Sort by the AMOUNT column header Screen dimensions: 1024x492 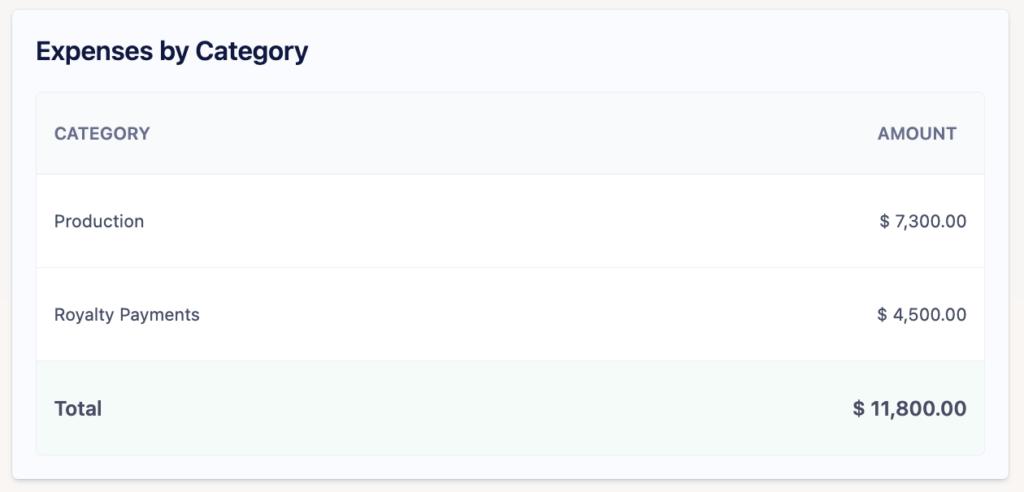[x=917, y=133]
